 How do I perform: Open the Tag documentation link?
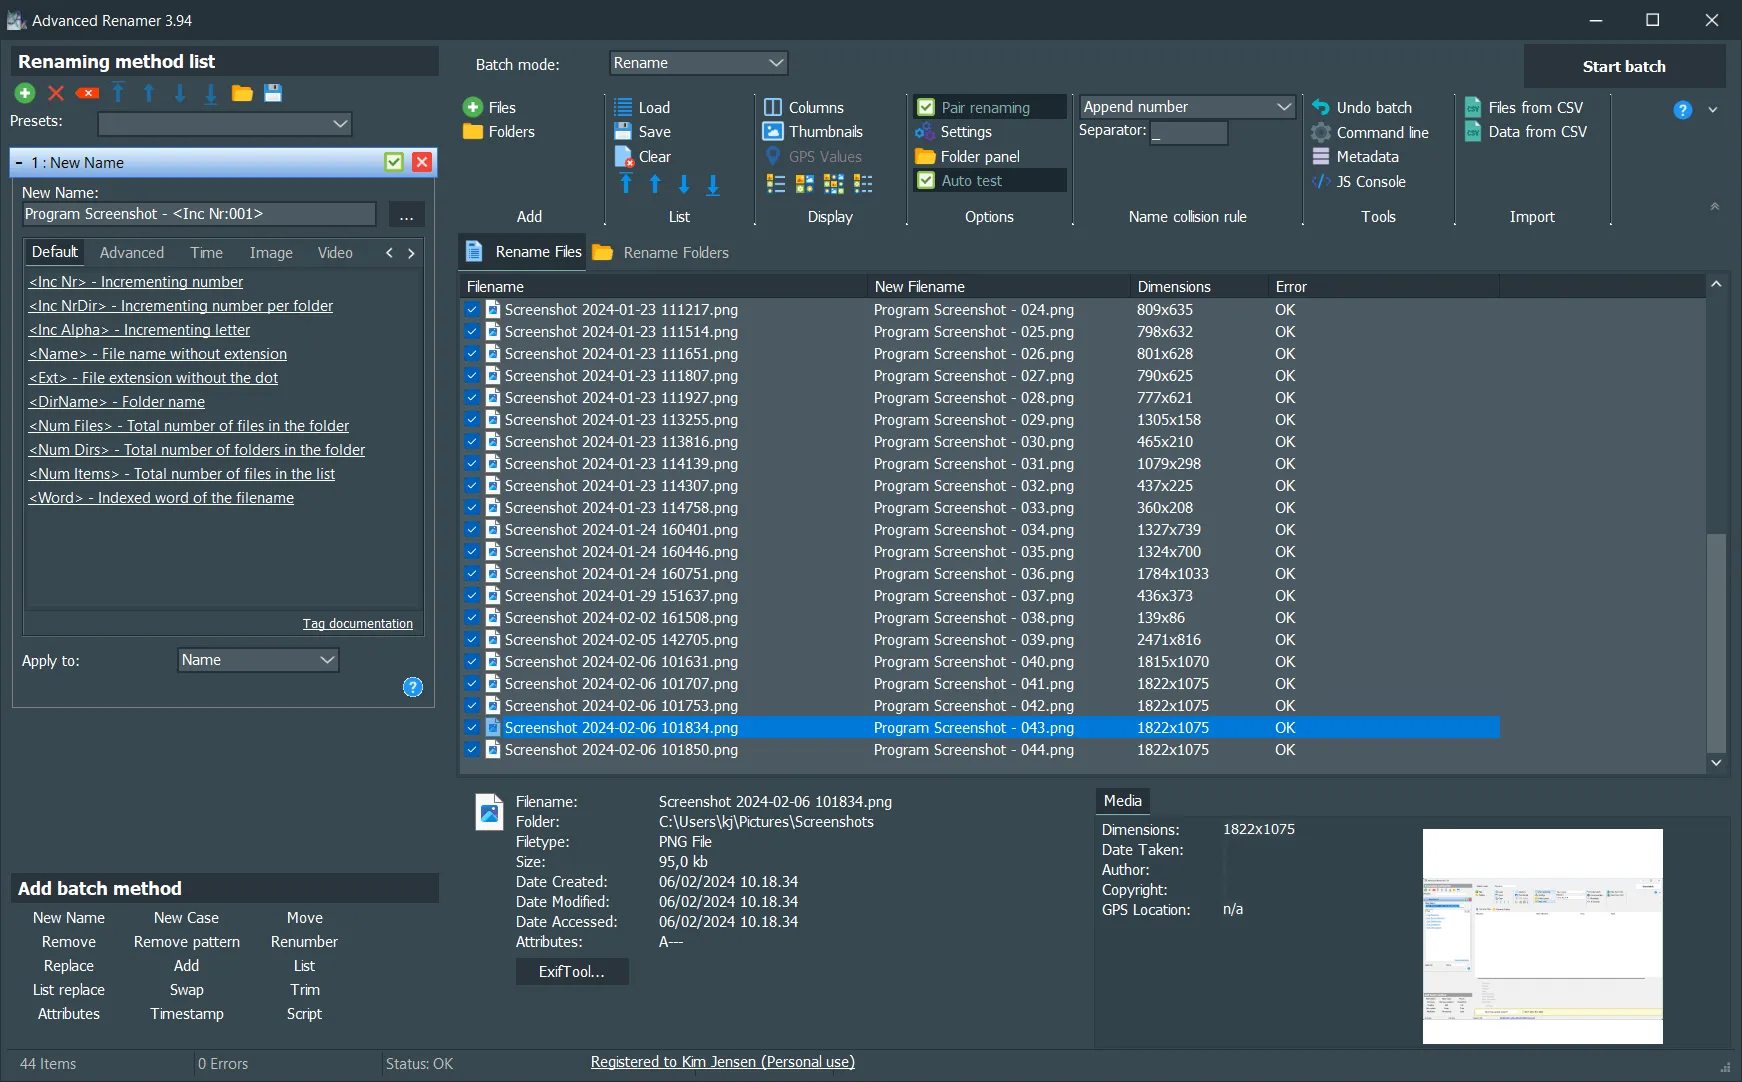coord(357,623)
